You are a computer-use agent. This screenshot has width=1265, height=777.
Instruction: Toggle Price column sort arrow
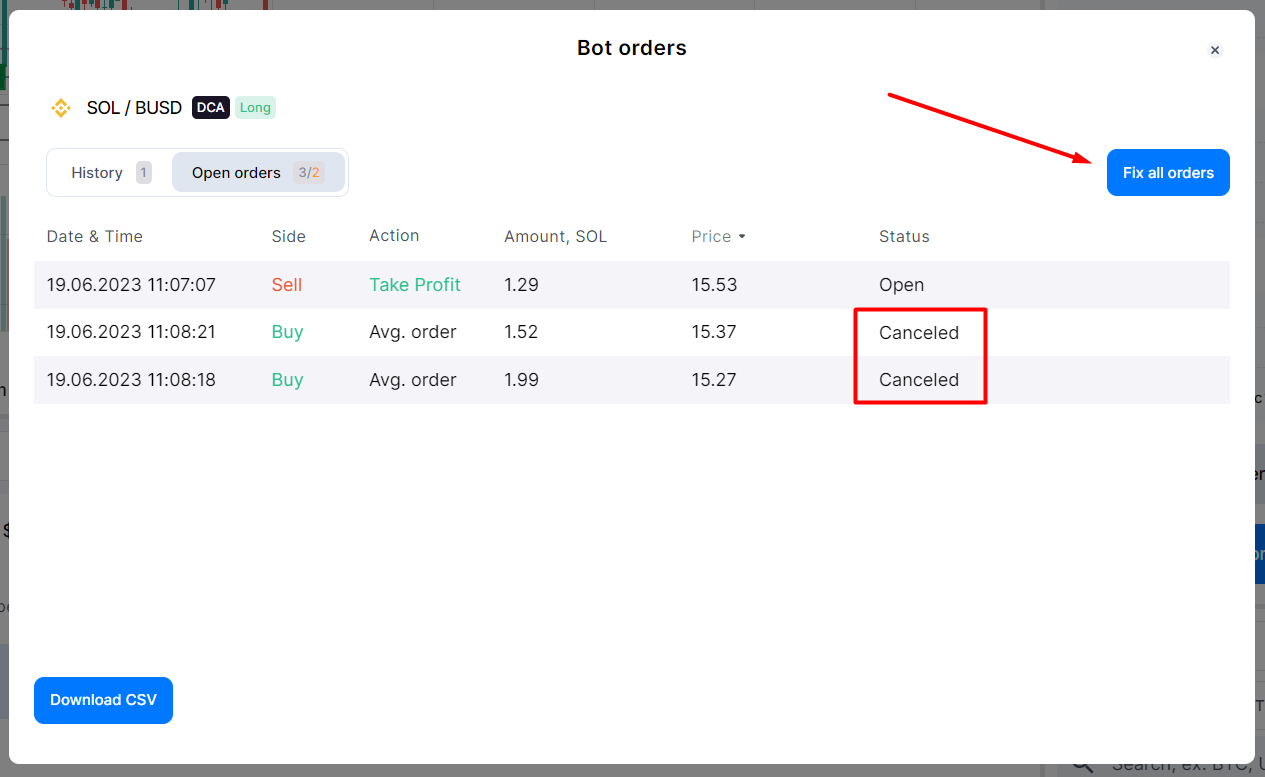pos(742,237)
